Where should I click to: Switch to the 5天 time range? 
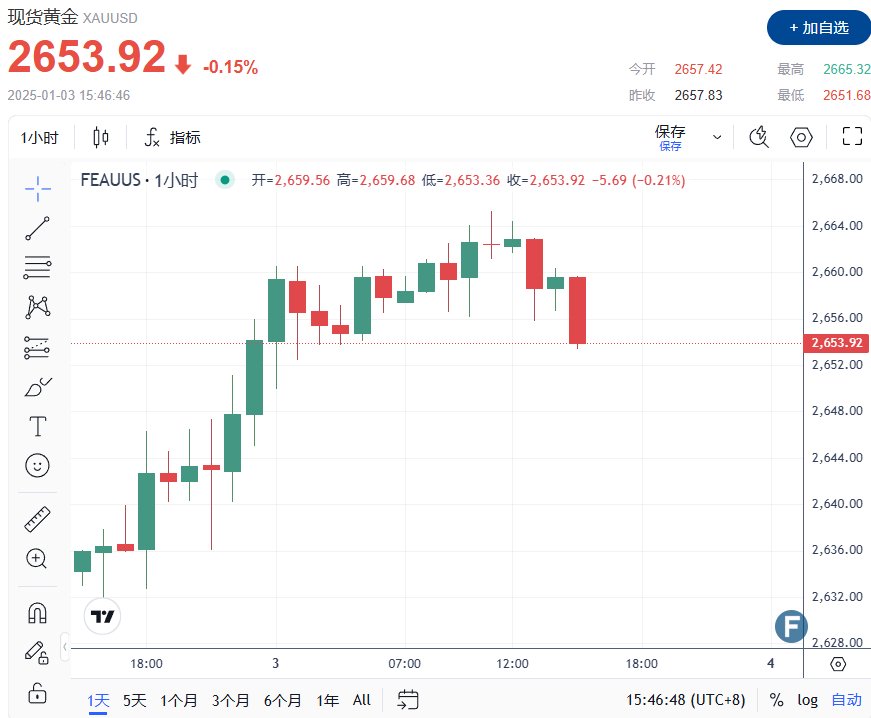point(135,700)
